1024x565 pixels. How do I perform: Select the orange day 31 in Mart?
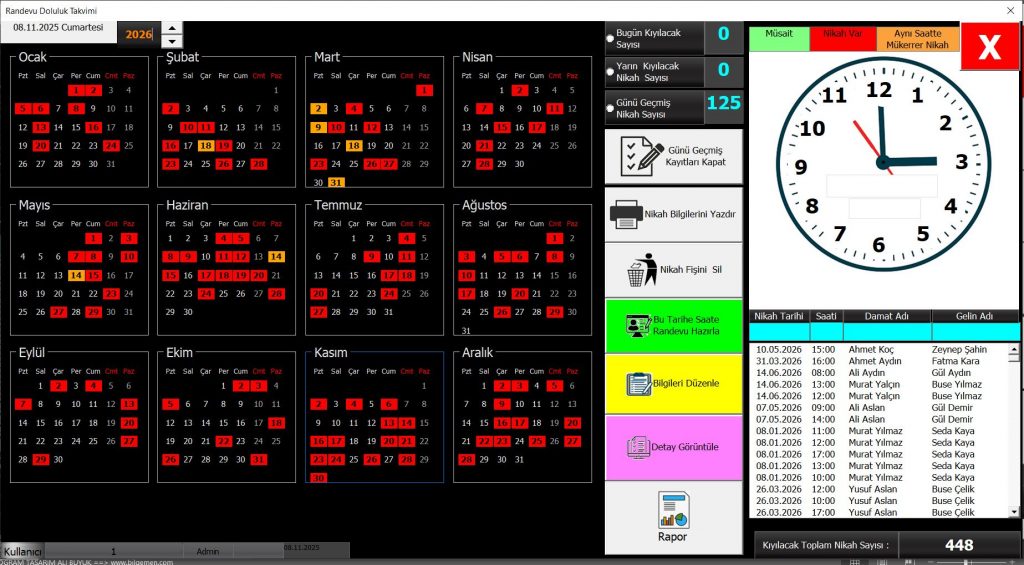tap(336, 182)
